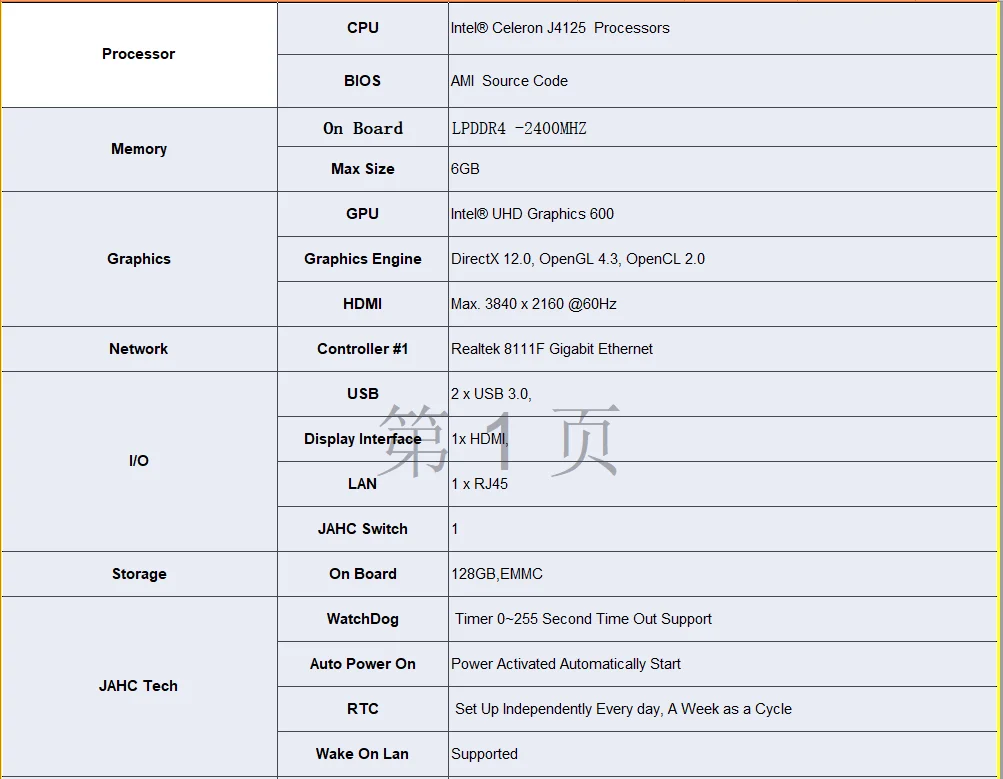The height and width of the screenshot is (779, 1003).
Task: Select the Intel UHD Graphics 600 cell
Action: 532,214
